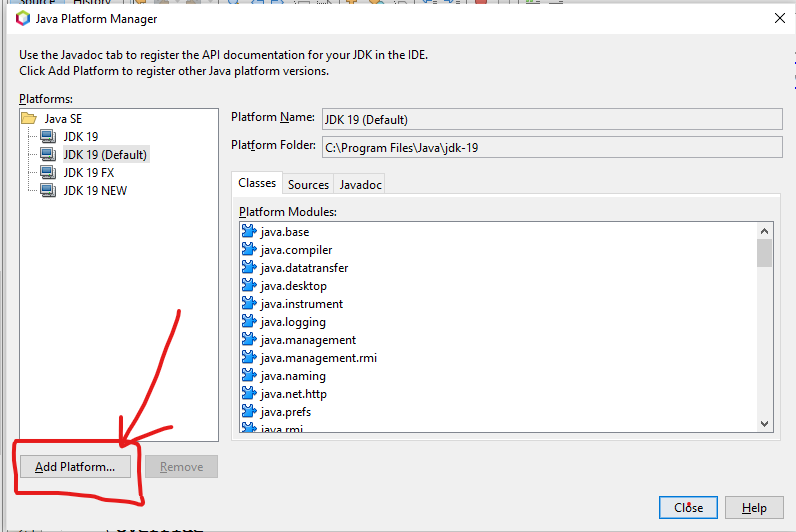The height and width of the screenshot is (532, 796).
Task: Click the disabled Remove button
Action: tap(181, 467)
